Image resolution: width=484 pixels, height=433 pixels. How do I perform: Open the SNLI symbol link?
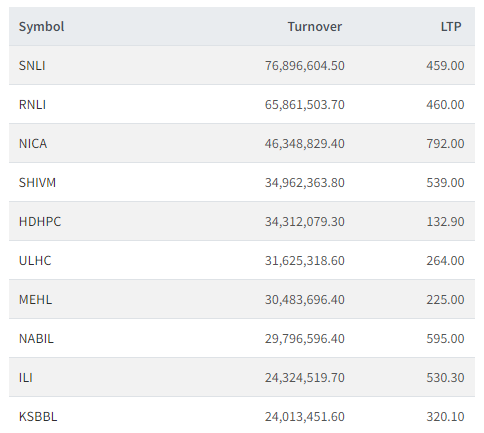(x=32, y=66)
